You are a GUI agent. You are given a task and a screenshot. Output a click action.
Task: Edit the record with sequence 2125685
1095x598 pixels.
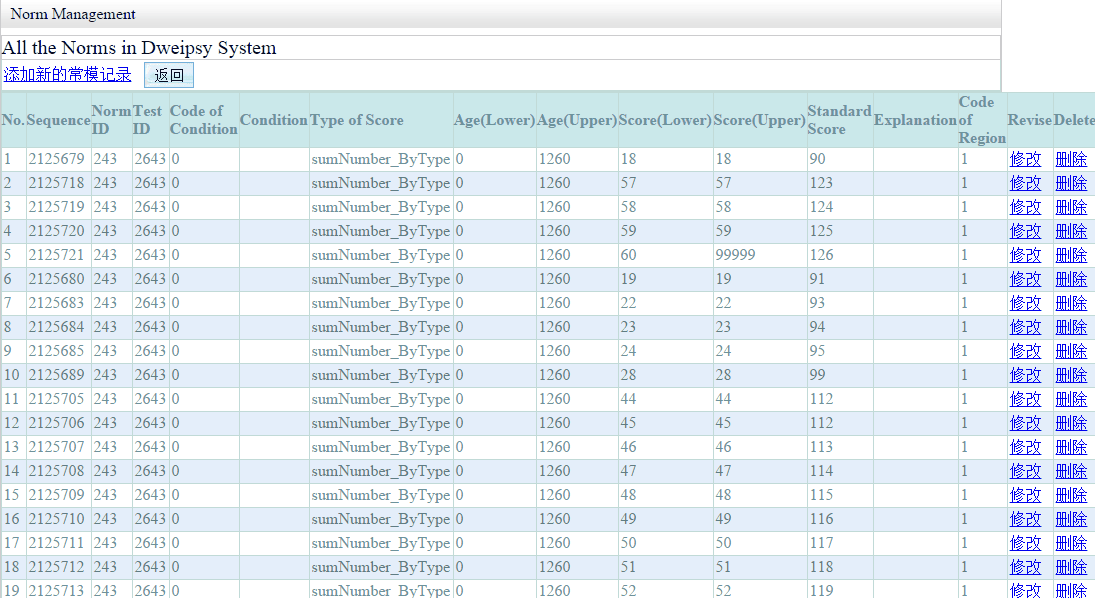(x=1025, y=351)
